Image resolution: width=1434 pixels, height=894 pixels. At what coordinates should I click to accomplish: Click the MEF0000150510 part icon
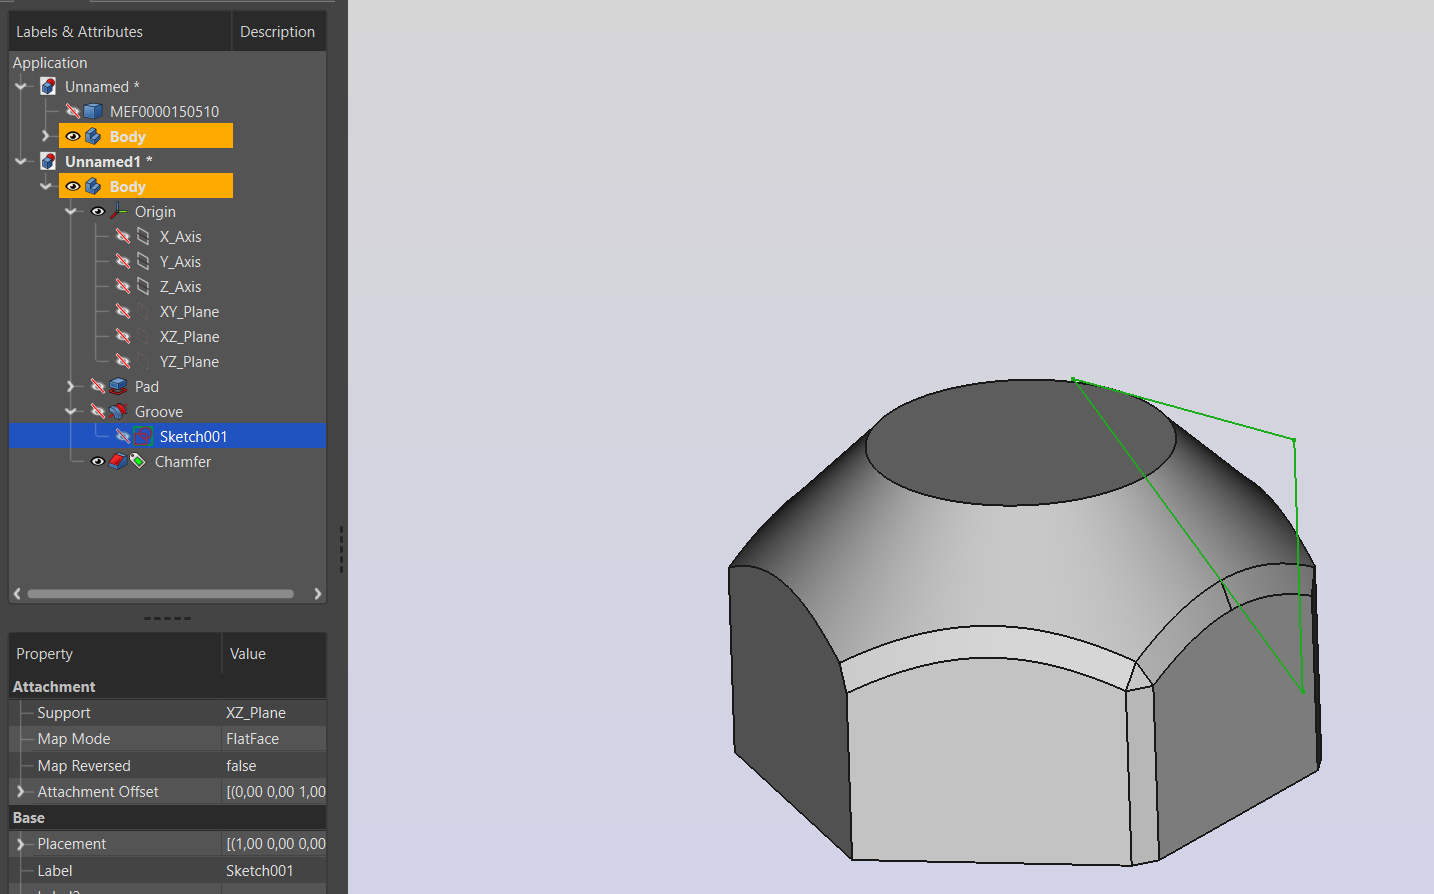[x=92, y=111]
